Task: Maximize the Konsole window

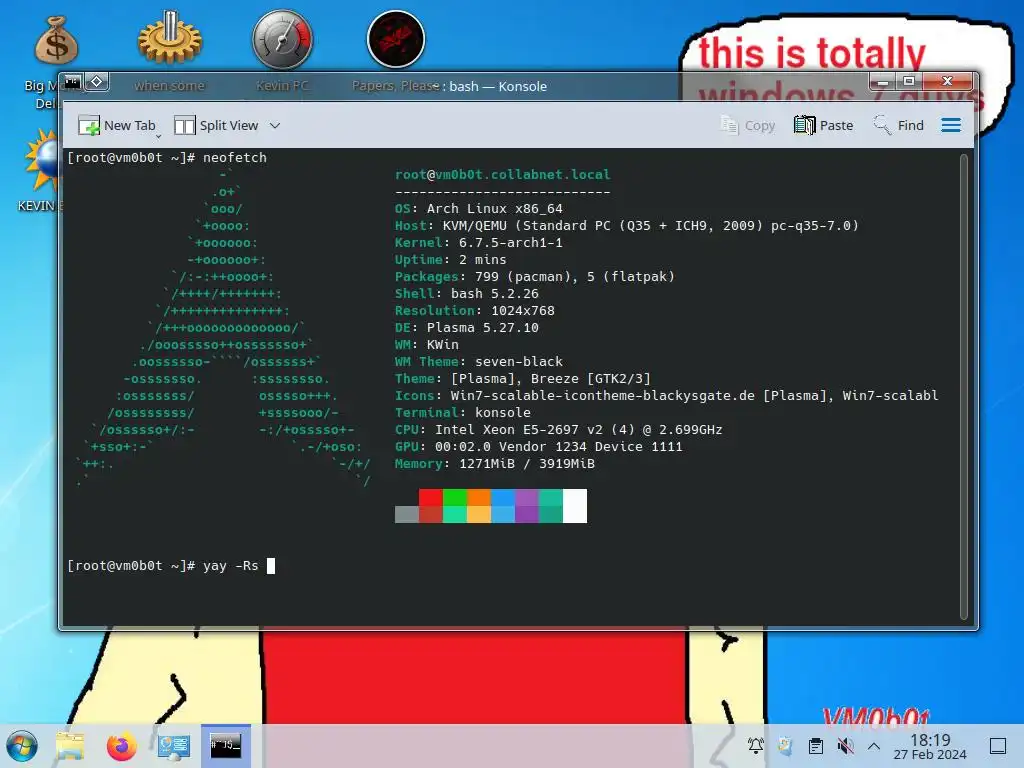Action: tap(908, 82)
